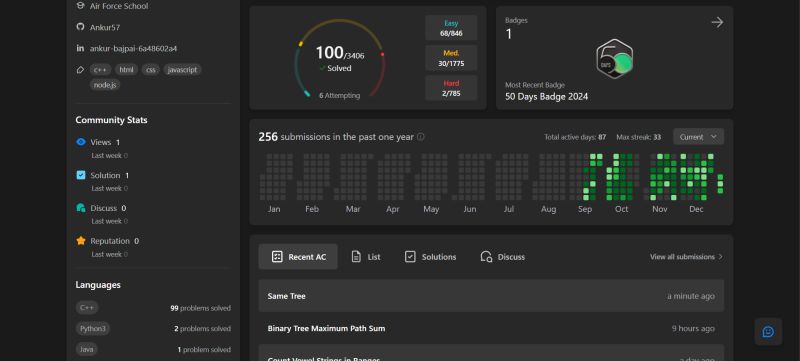Screen dimensions: 800x361
Task: Select the Easy 68/846 stat box
Action: click(451, 28)
